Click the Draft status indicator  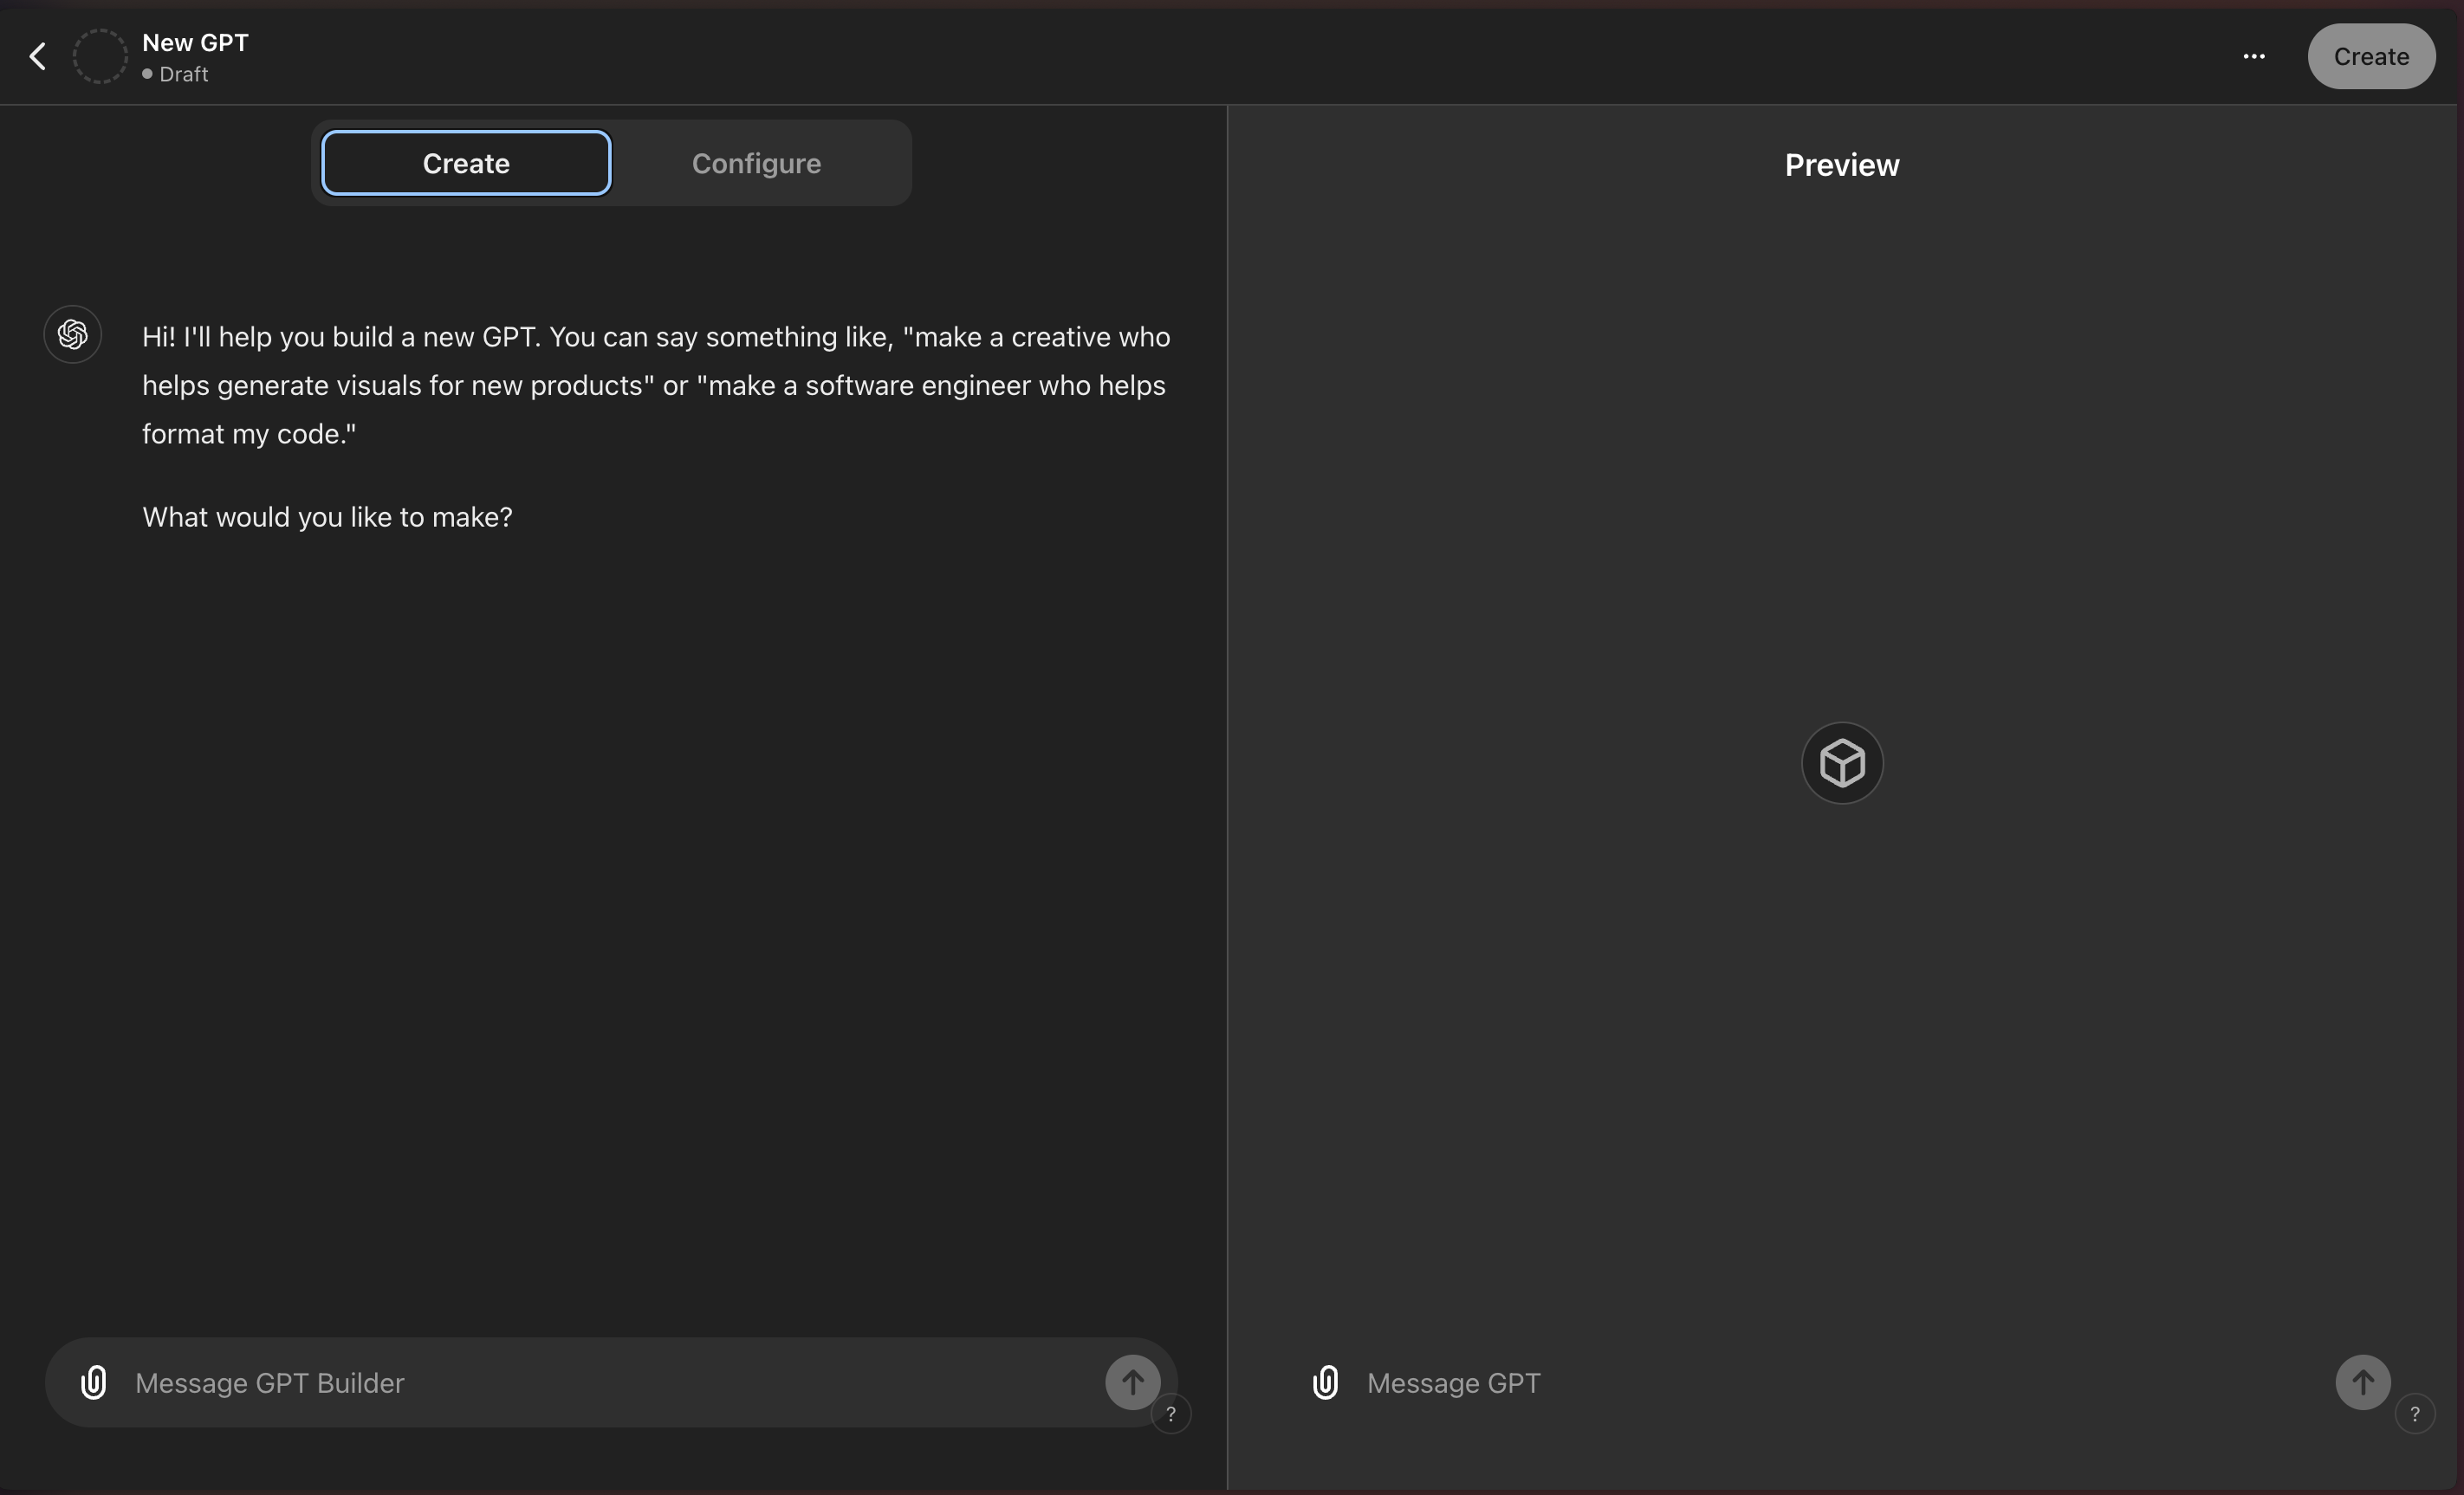pyautogui.click(x=176, y=74)
